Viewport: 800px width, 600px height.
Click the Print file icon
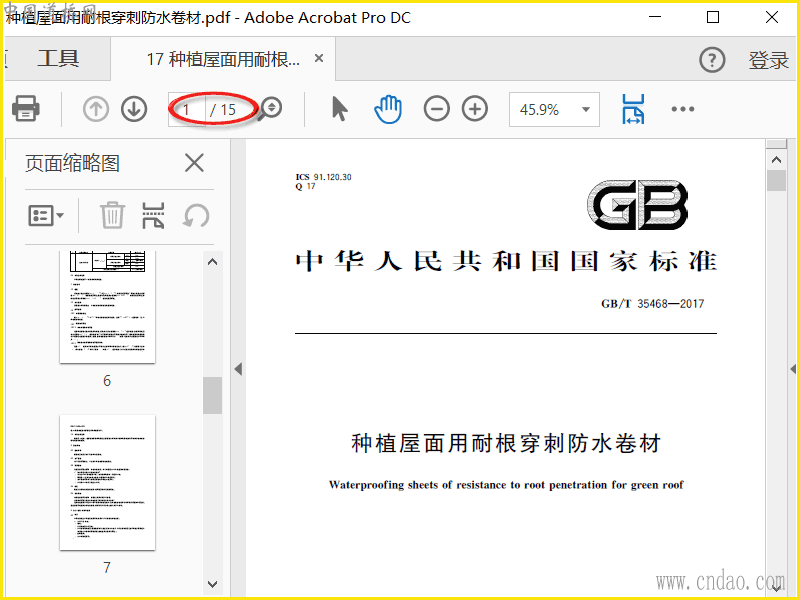point(26,108)
